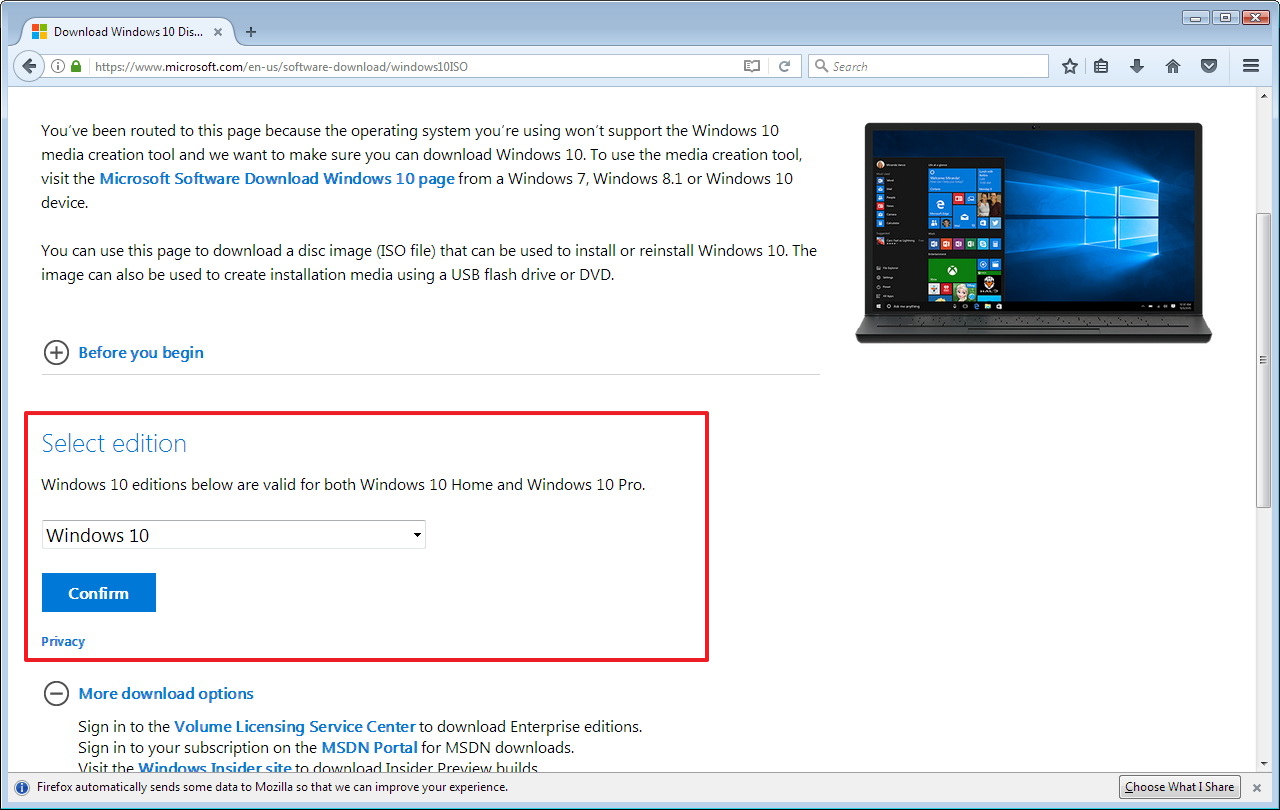Image resolution: width=1280 pixels, height=810 pixels.
Task: Open Volume Licensing Service Center link
Action: (295, 726)
